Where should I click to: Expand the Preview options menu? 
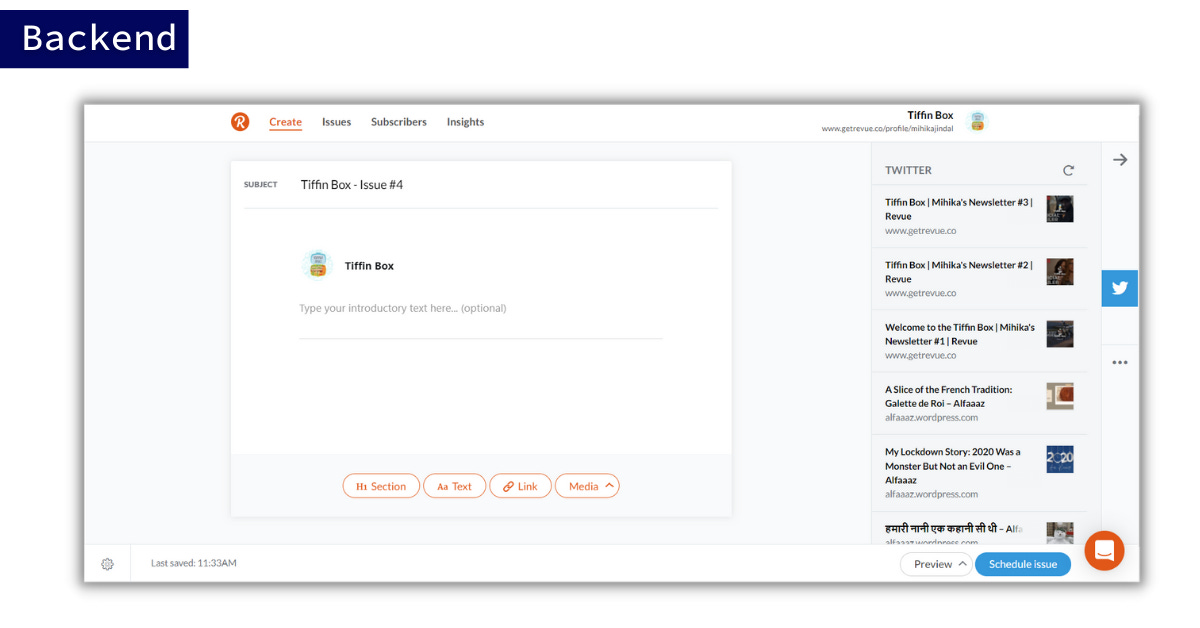pyautogui.click(x=935, y=564)
